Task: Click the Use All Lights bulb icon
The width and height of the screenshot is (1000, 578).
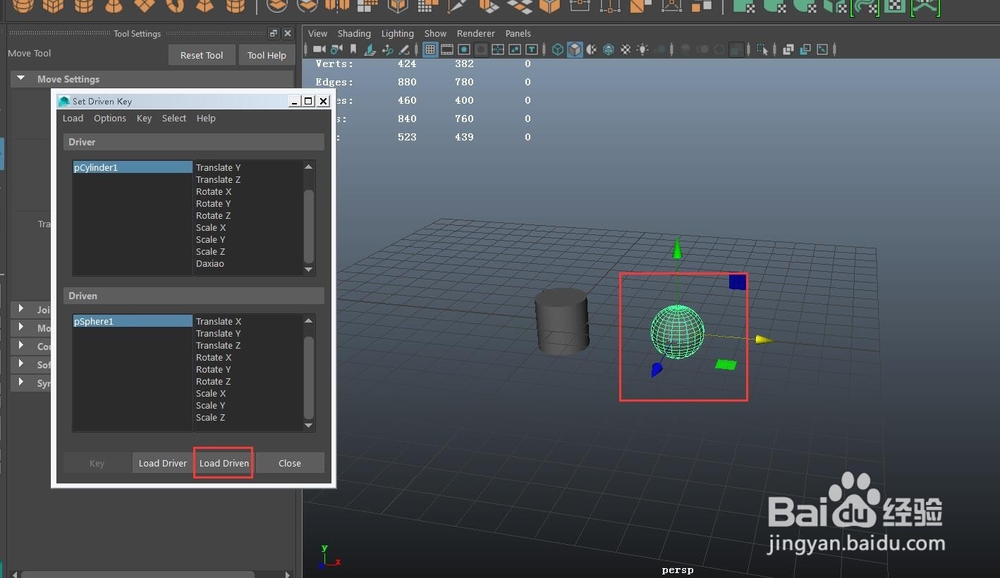Action: pos(642,49)
